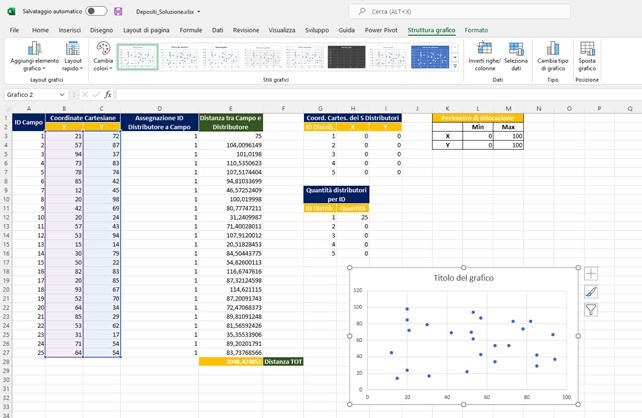Click the chart title Titolo del grafico
Screen dimensions: 642x418
(463, 278)
